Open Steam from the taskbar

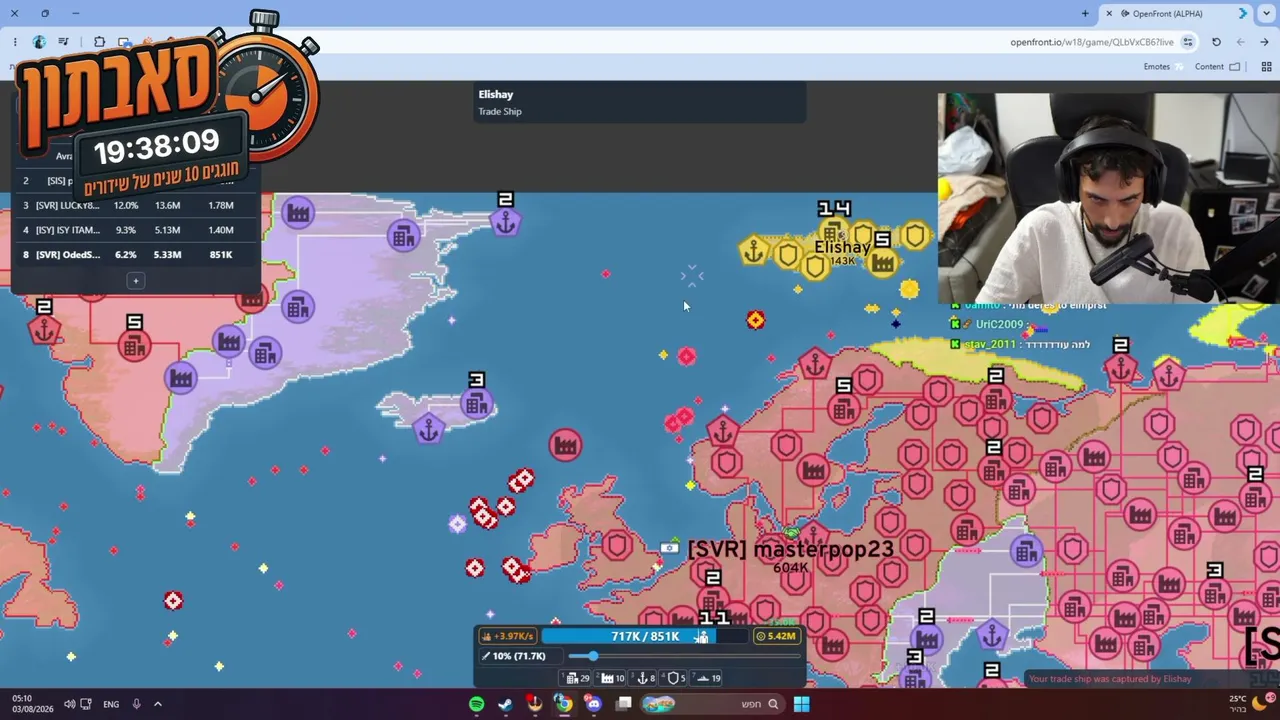click(505, 704)
